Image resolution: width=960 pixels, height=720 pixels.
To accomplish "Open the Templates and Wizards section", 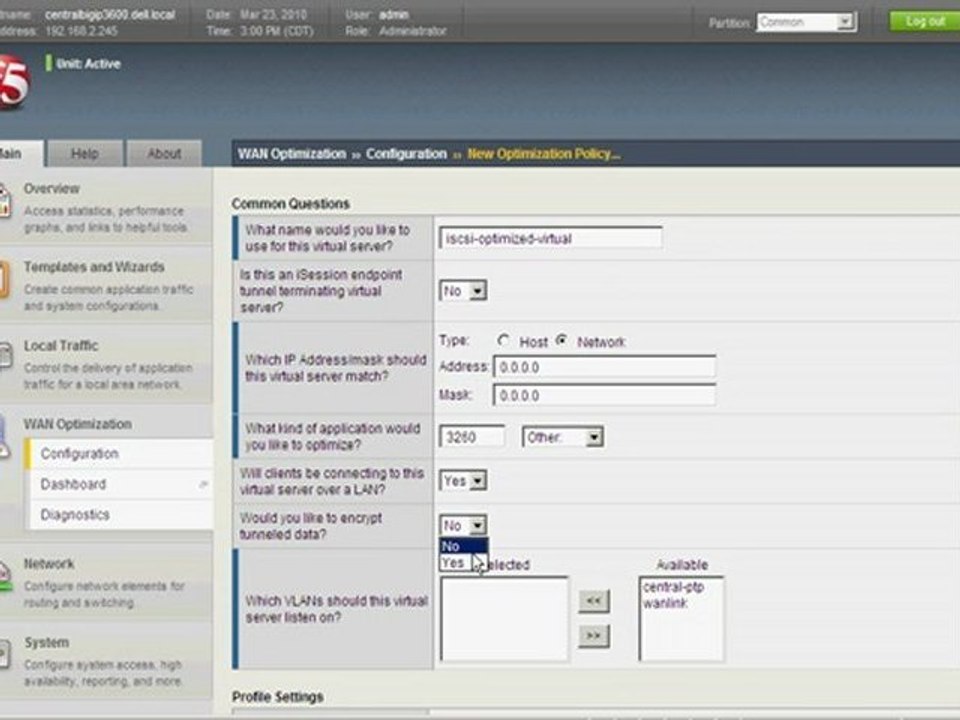I will [x=94, y=267].
